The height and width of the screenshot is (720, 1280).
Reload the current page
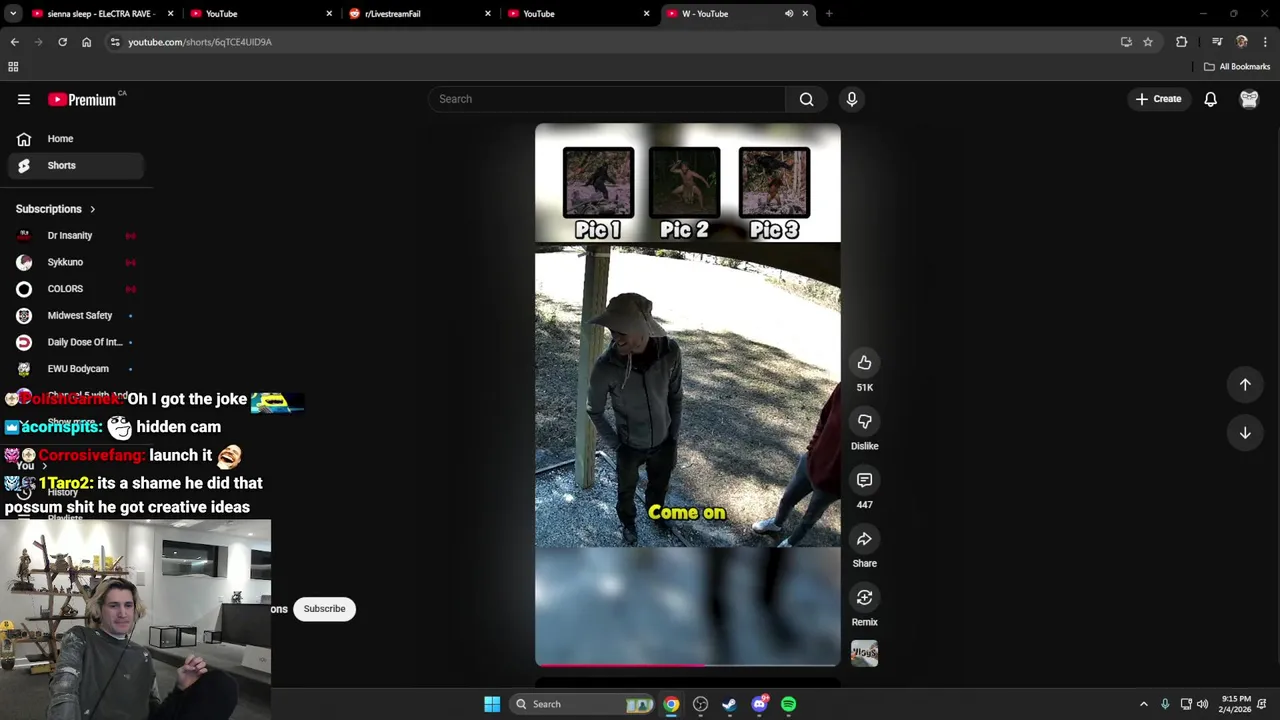[x=62, y=42]
